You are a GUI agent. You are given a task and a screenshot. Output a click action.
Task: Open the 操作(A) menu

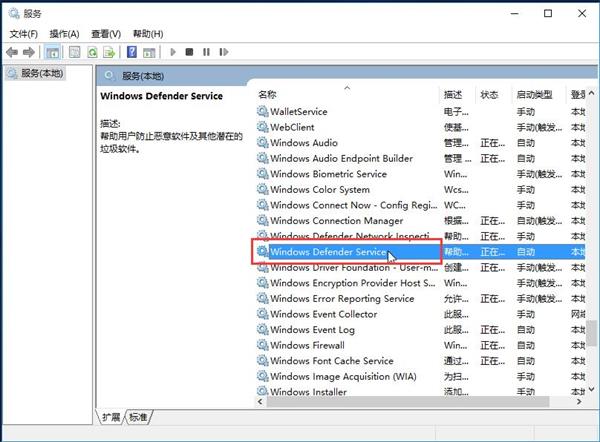pos(64,34)
